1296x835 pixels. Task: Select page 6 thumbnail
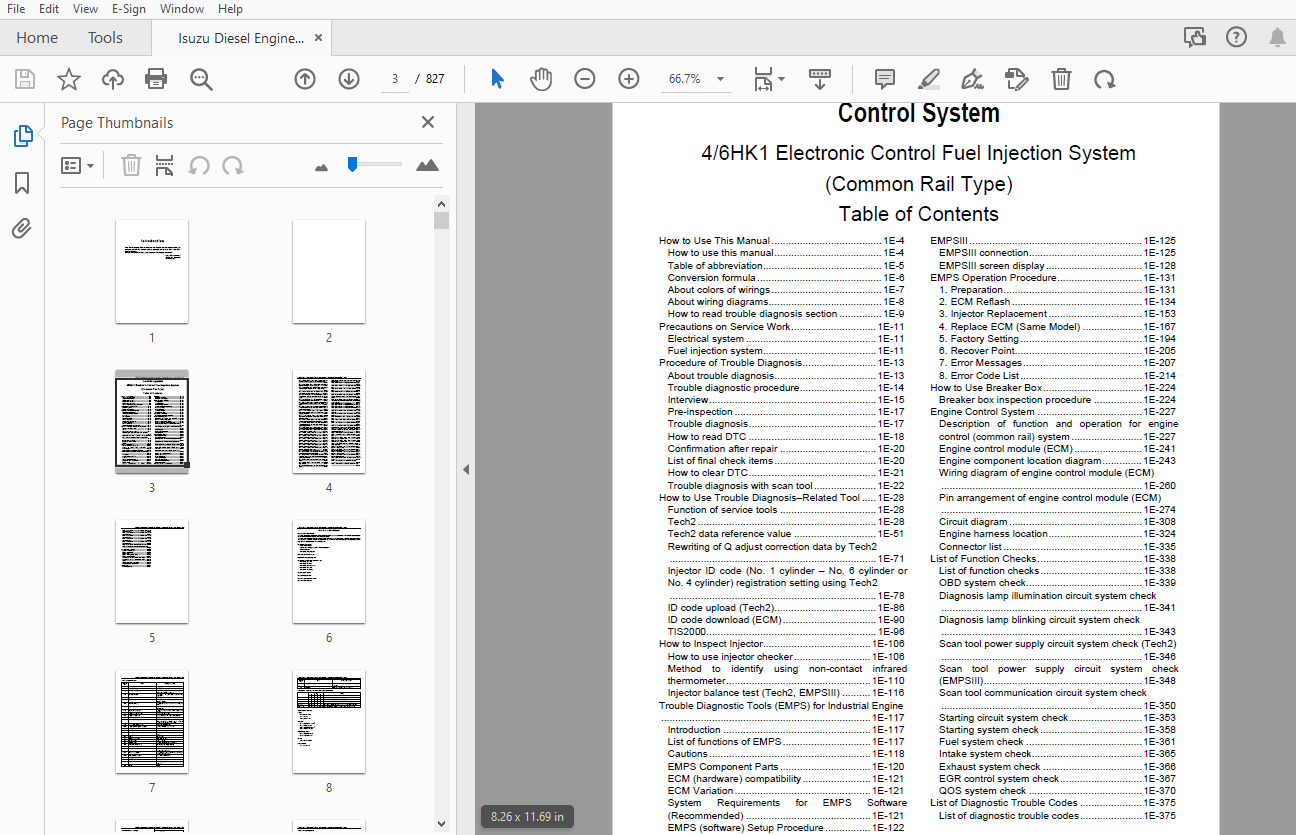(x=329, y=571)
